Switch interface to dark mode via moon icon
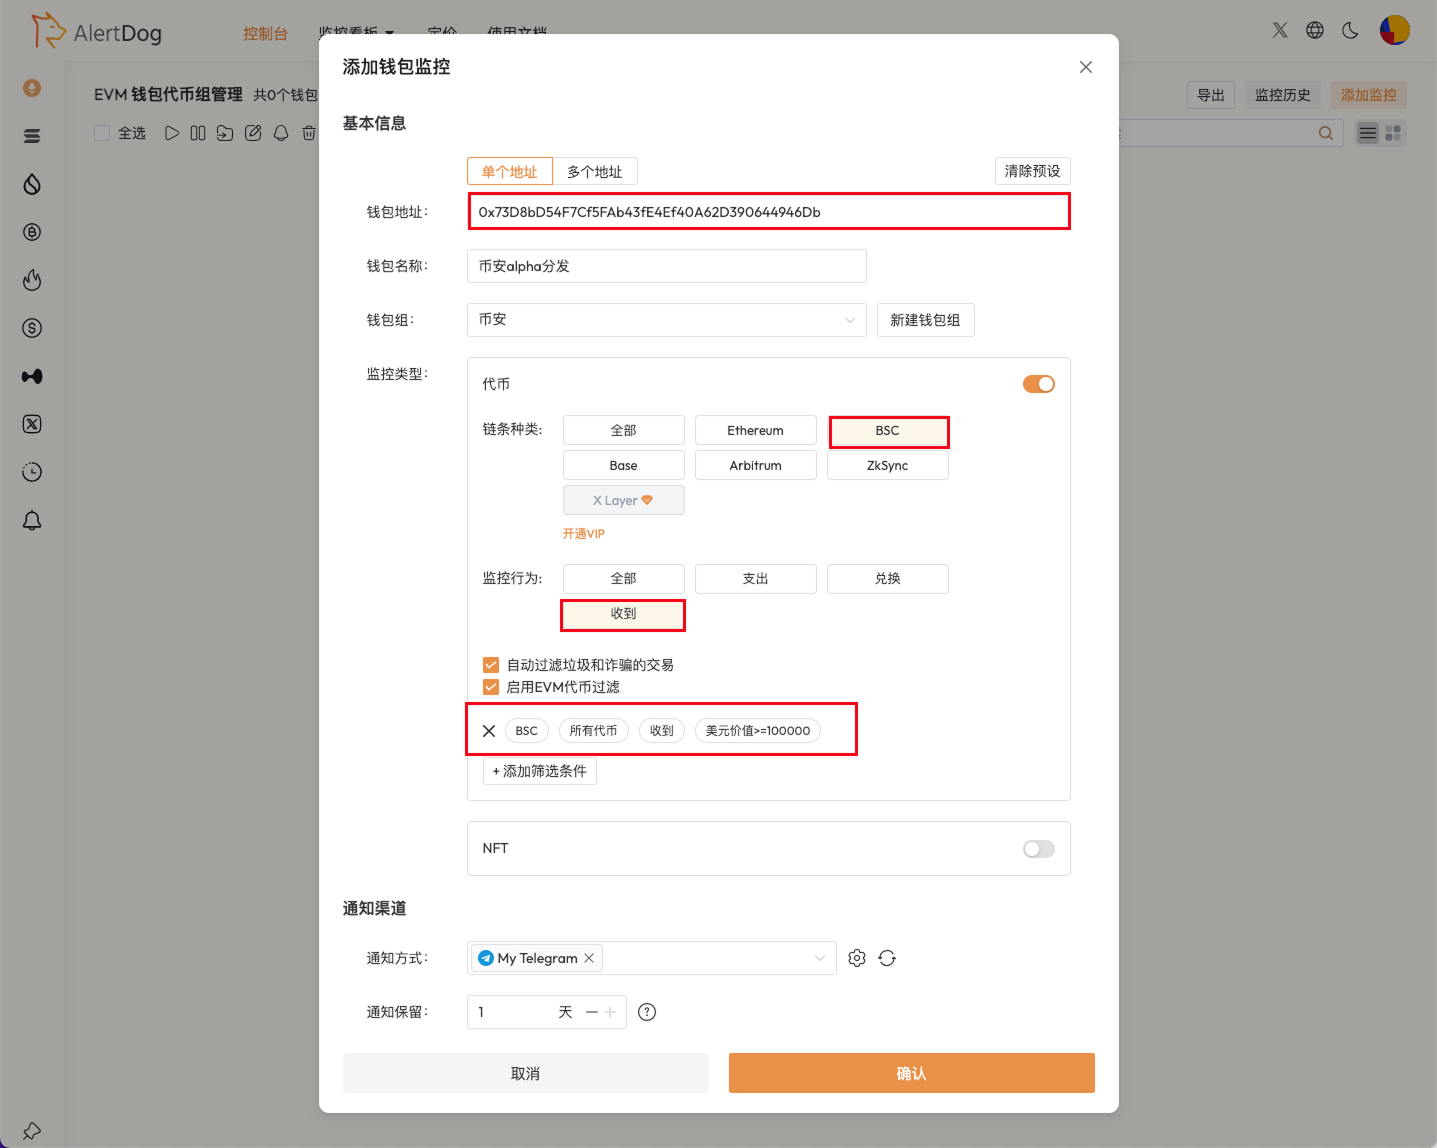 point(1350,30)
